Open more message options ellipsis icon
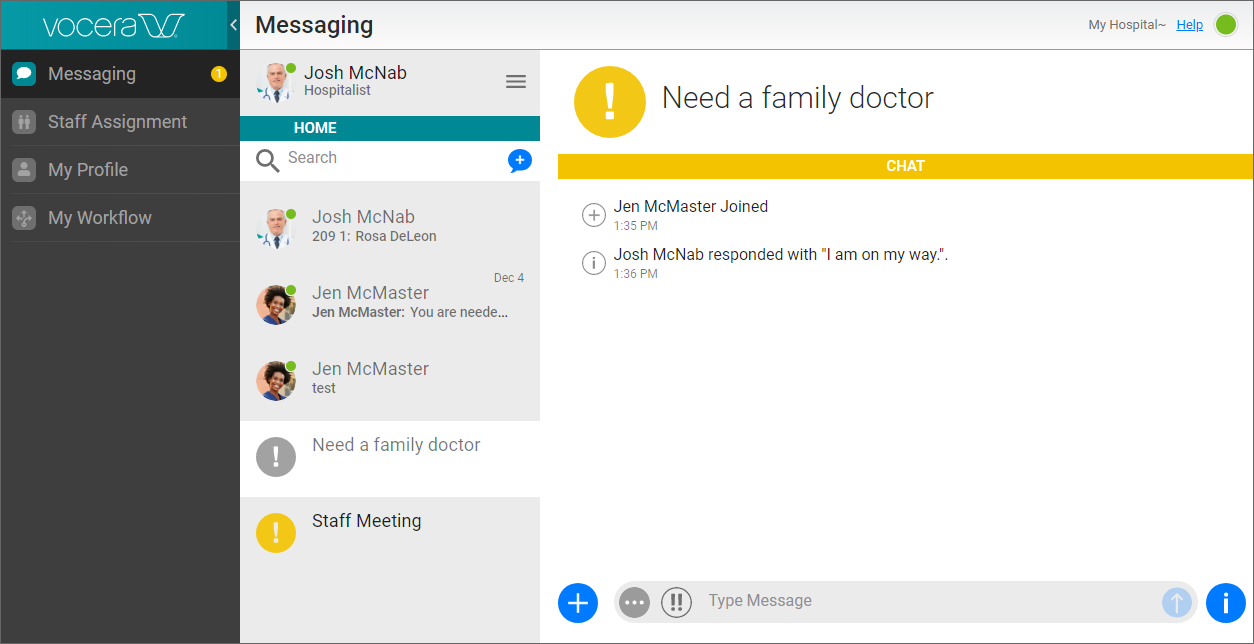The image size is (1254, 644). coord(634,602)
